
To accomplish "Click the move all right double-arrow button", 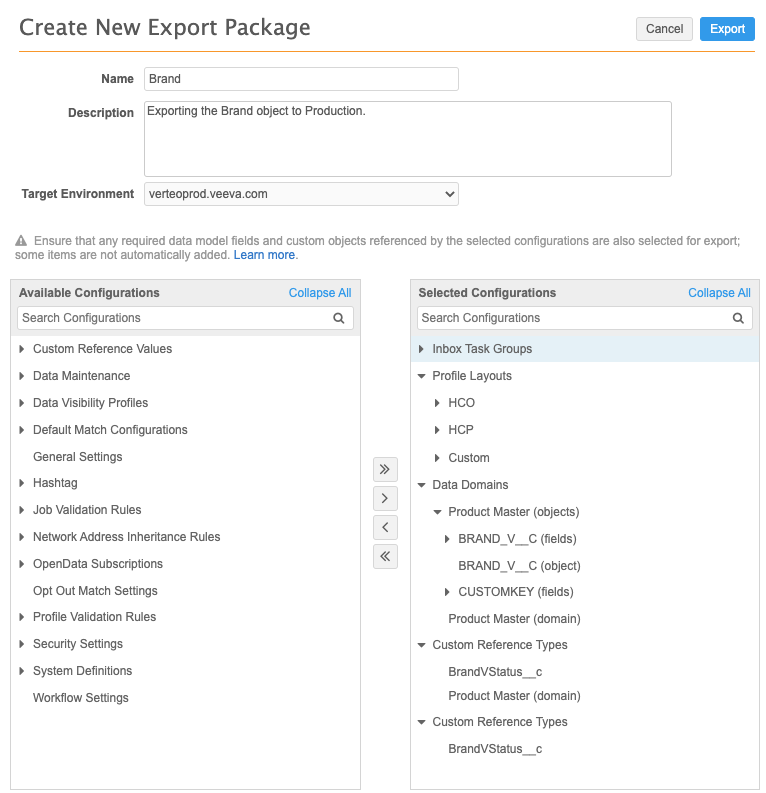I will (385, 469).
